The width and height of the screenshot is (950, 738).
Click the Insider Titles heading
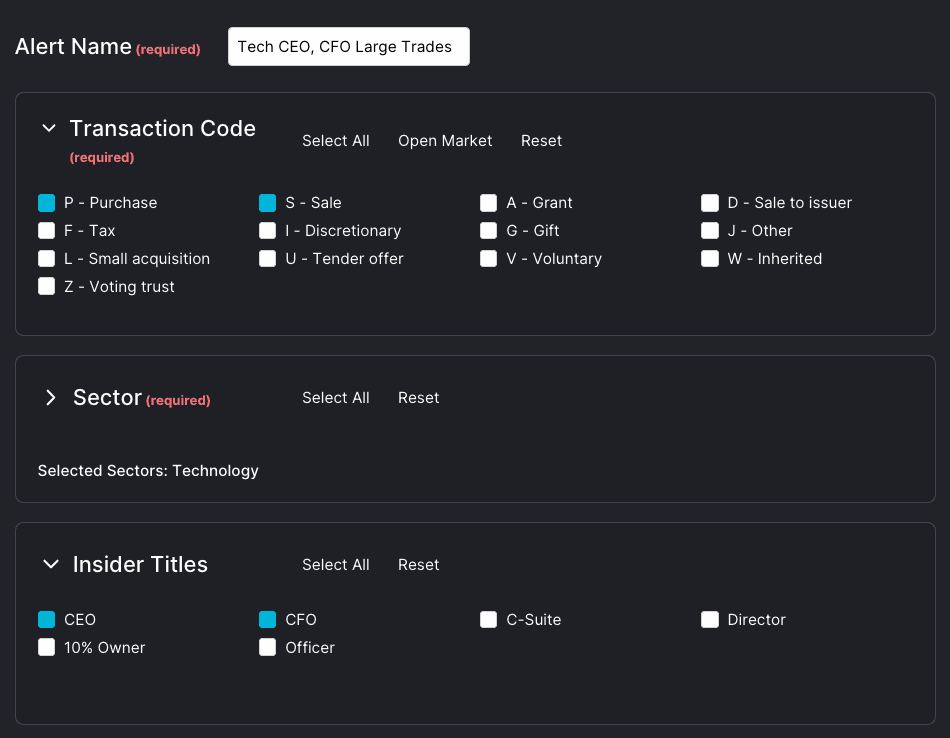pyautogui.click(x=140, y=565)
